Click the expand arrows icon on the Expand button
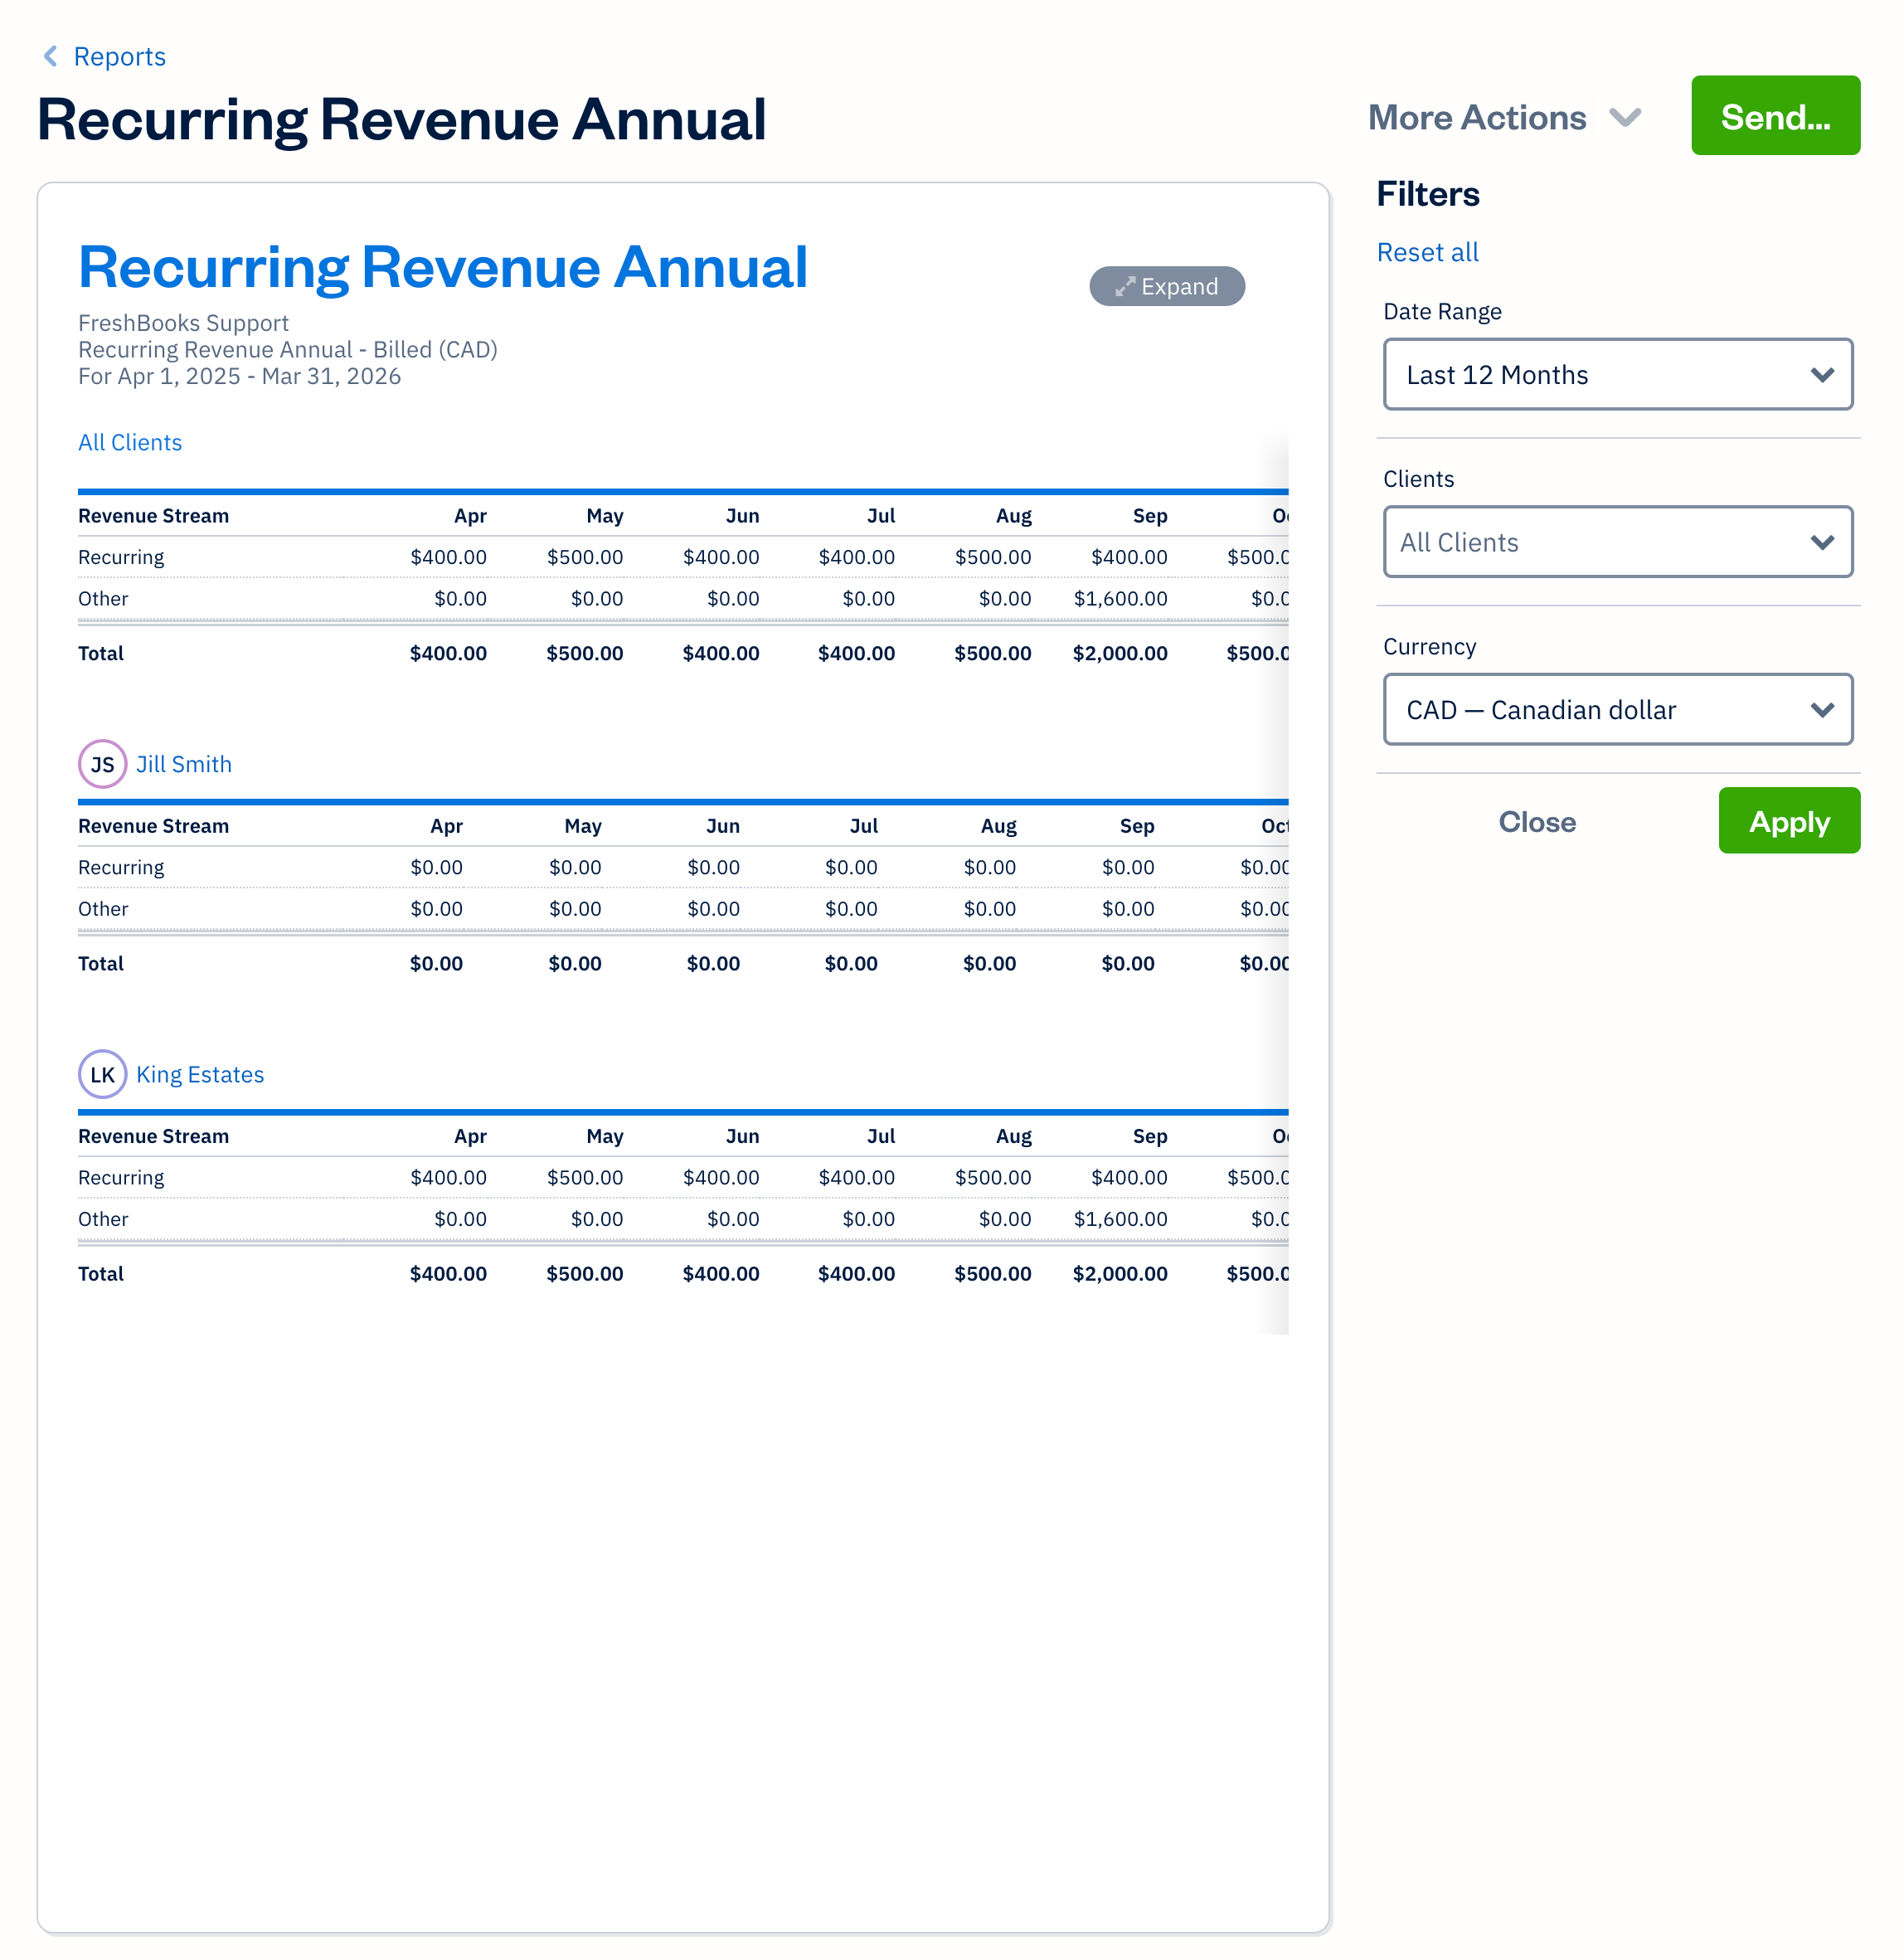 pos(1124,286)
